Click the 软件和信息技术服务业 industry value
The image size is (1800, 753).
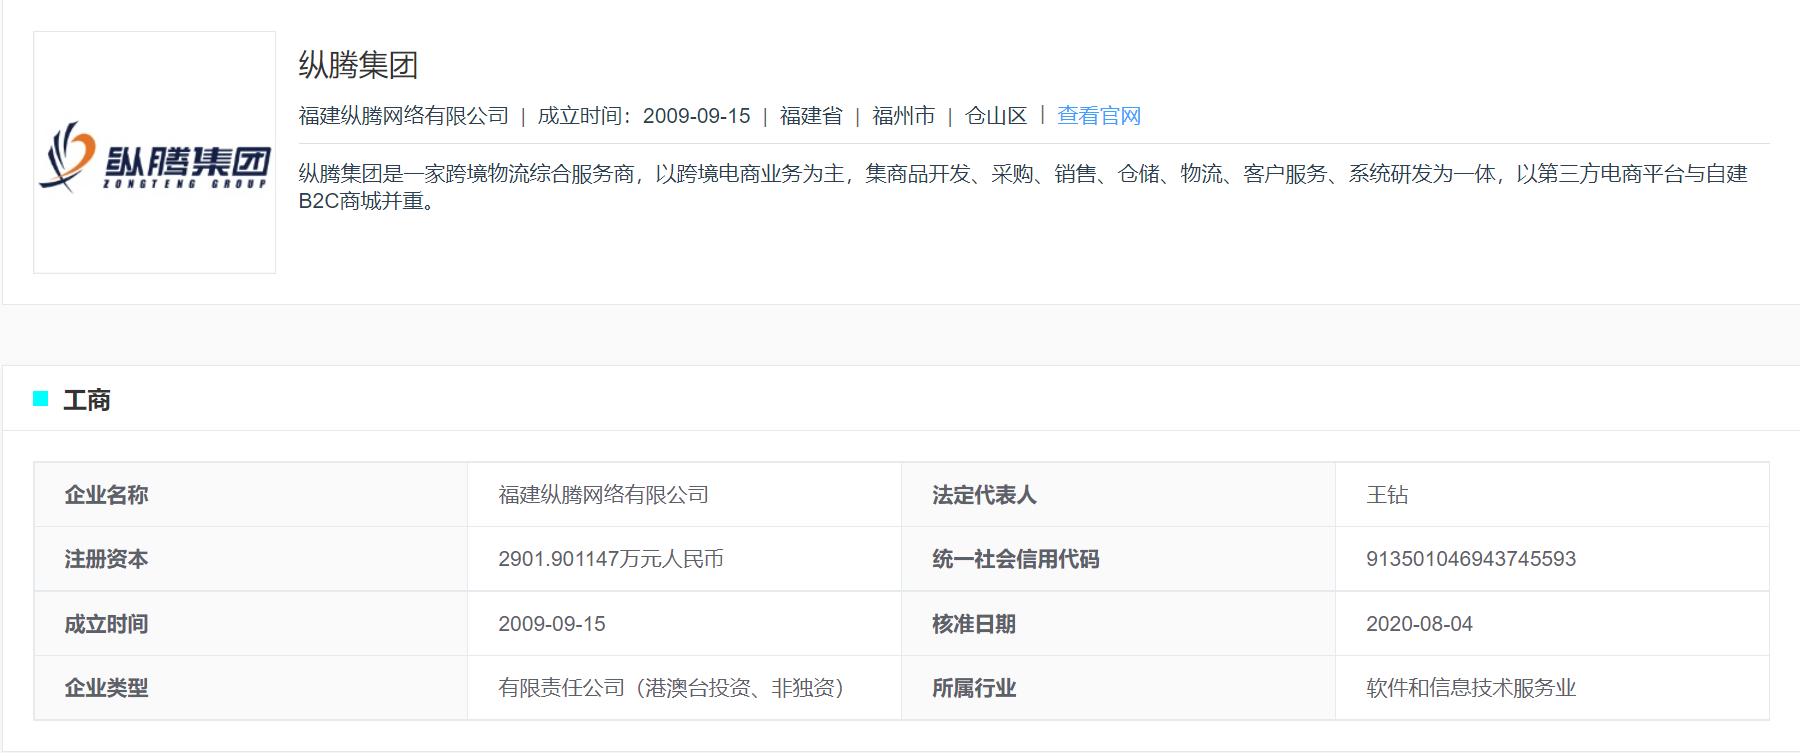click(1471, 688)
